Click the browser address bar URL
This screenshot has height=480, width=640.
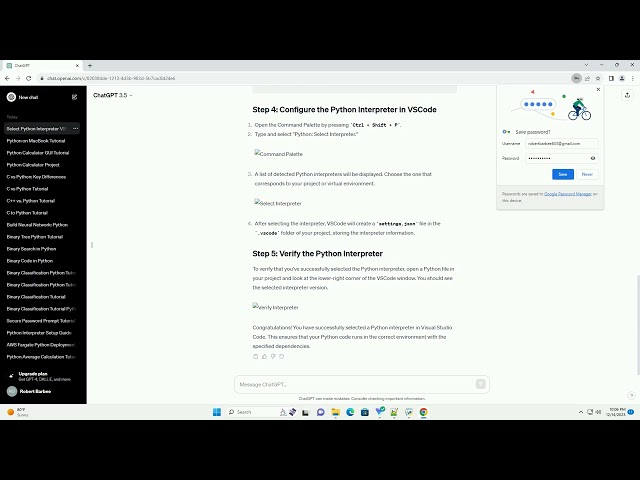pyautogui.click(x=111, y=78)
